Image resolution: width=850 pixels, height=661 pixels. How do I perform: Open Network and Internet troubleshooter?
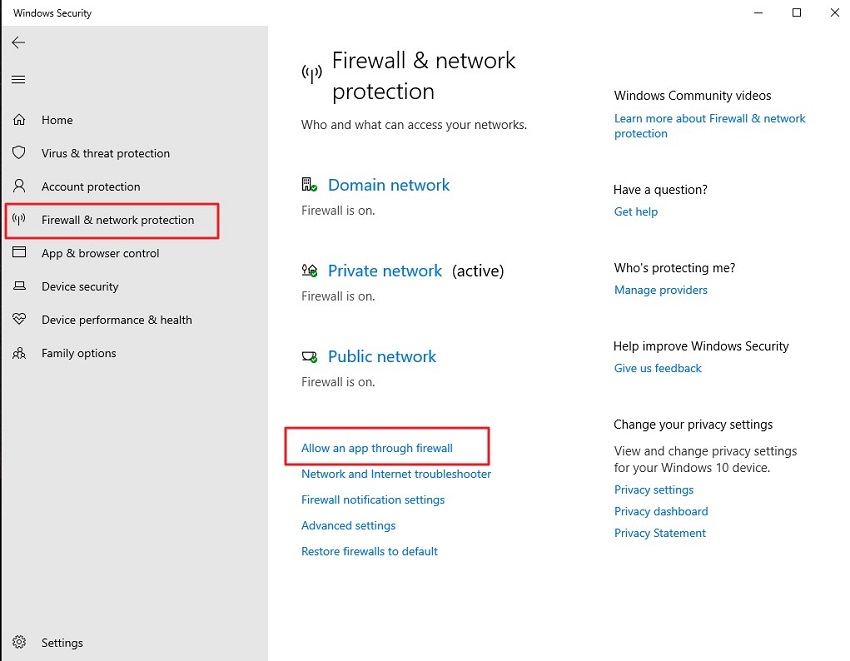pos(396,474)
